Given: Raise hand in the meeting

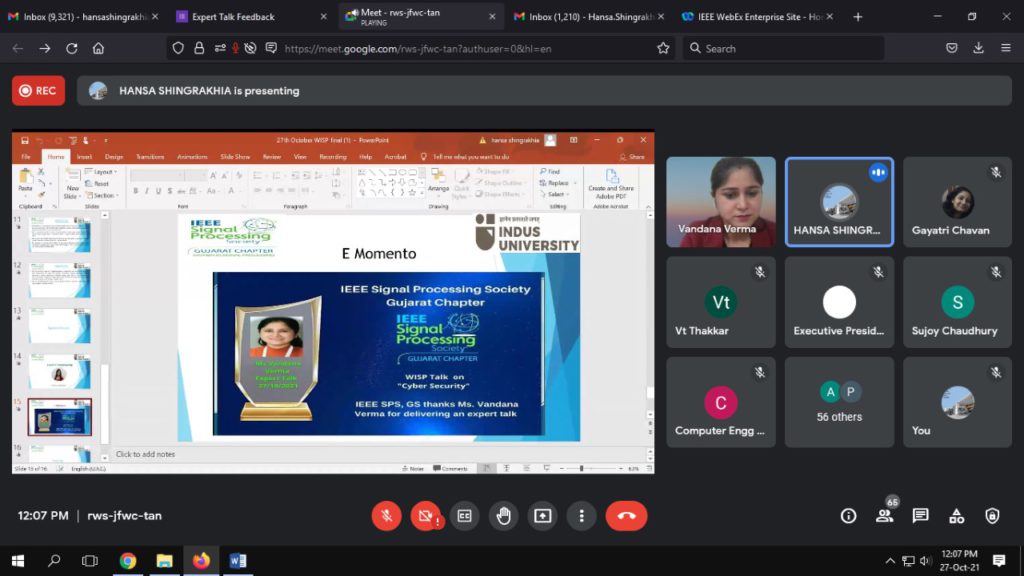Looking at the screenshot, I should tap(504, 516).
